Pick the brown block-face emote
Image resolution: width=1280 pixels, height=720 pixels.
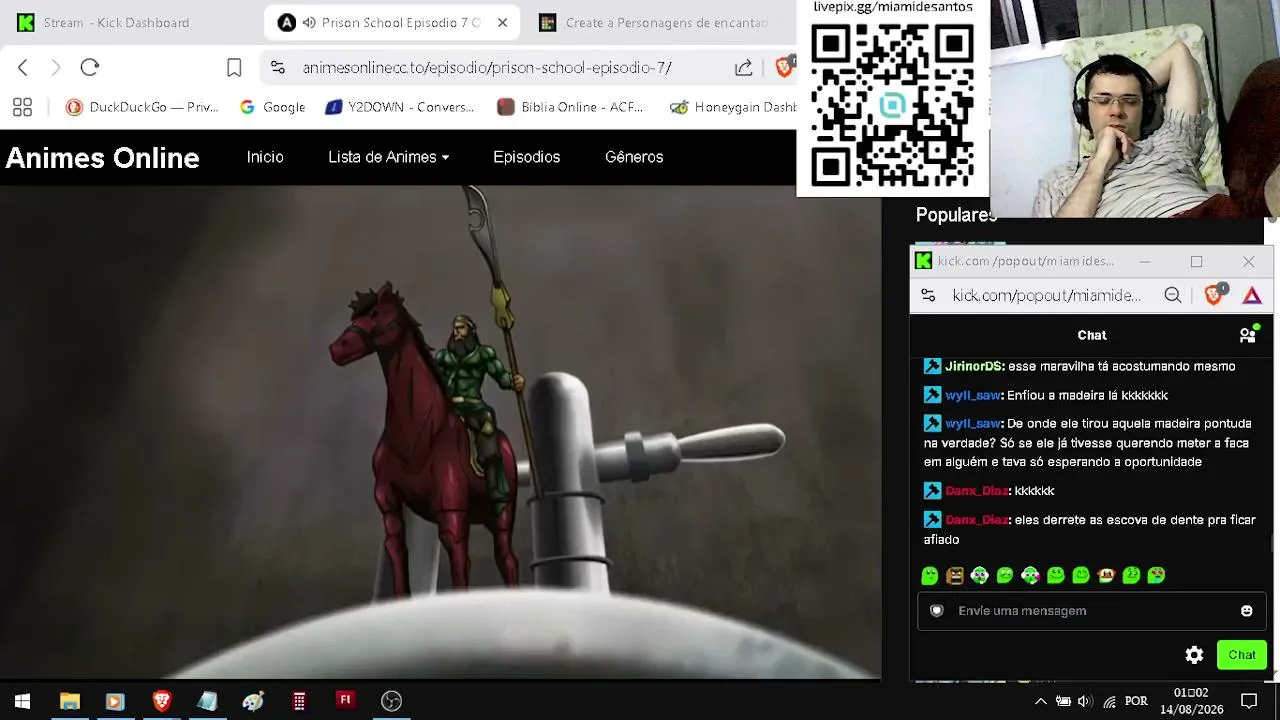pos(955,575)
